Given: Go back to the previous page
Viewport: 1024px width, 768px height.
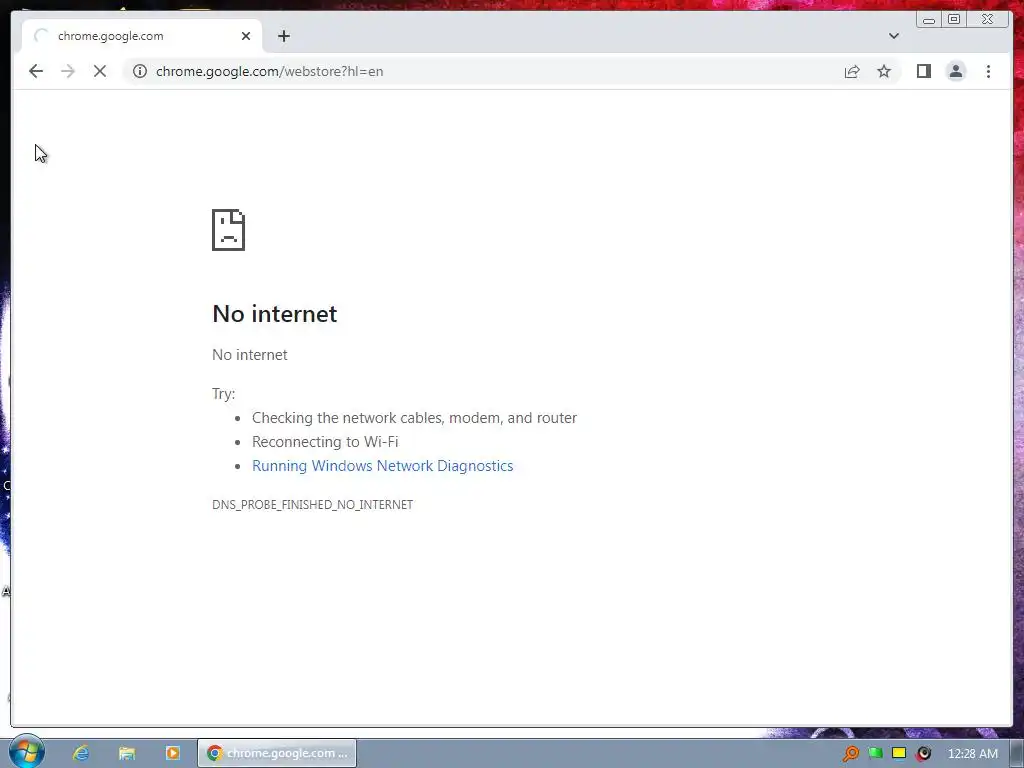Looking at the screenshot, I should (36, 71).
